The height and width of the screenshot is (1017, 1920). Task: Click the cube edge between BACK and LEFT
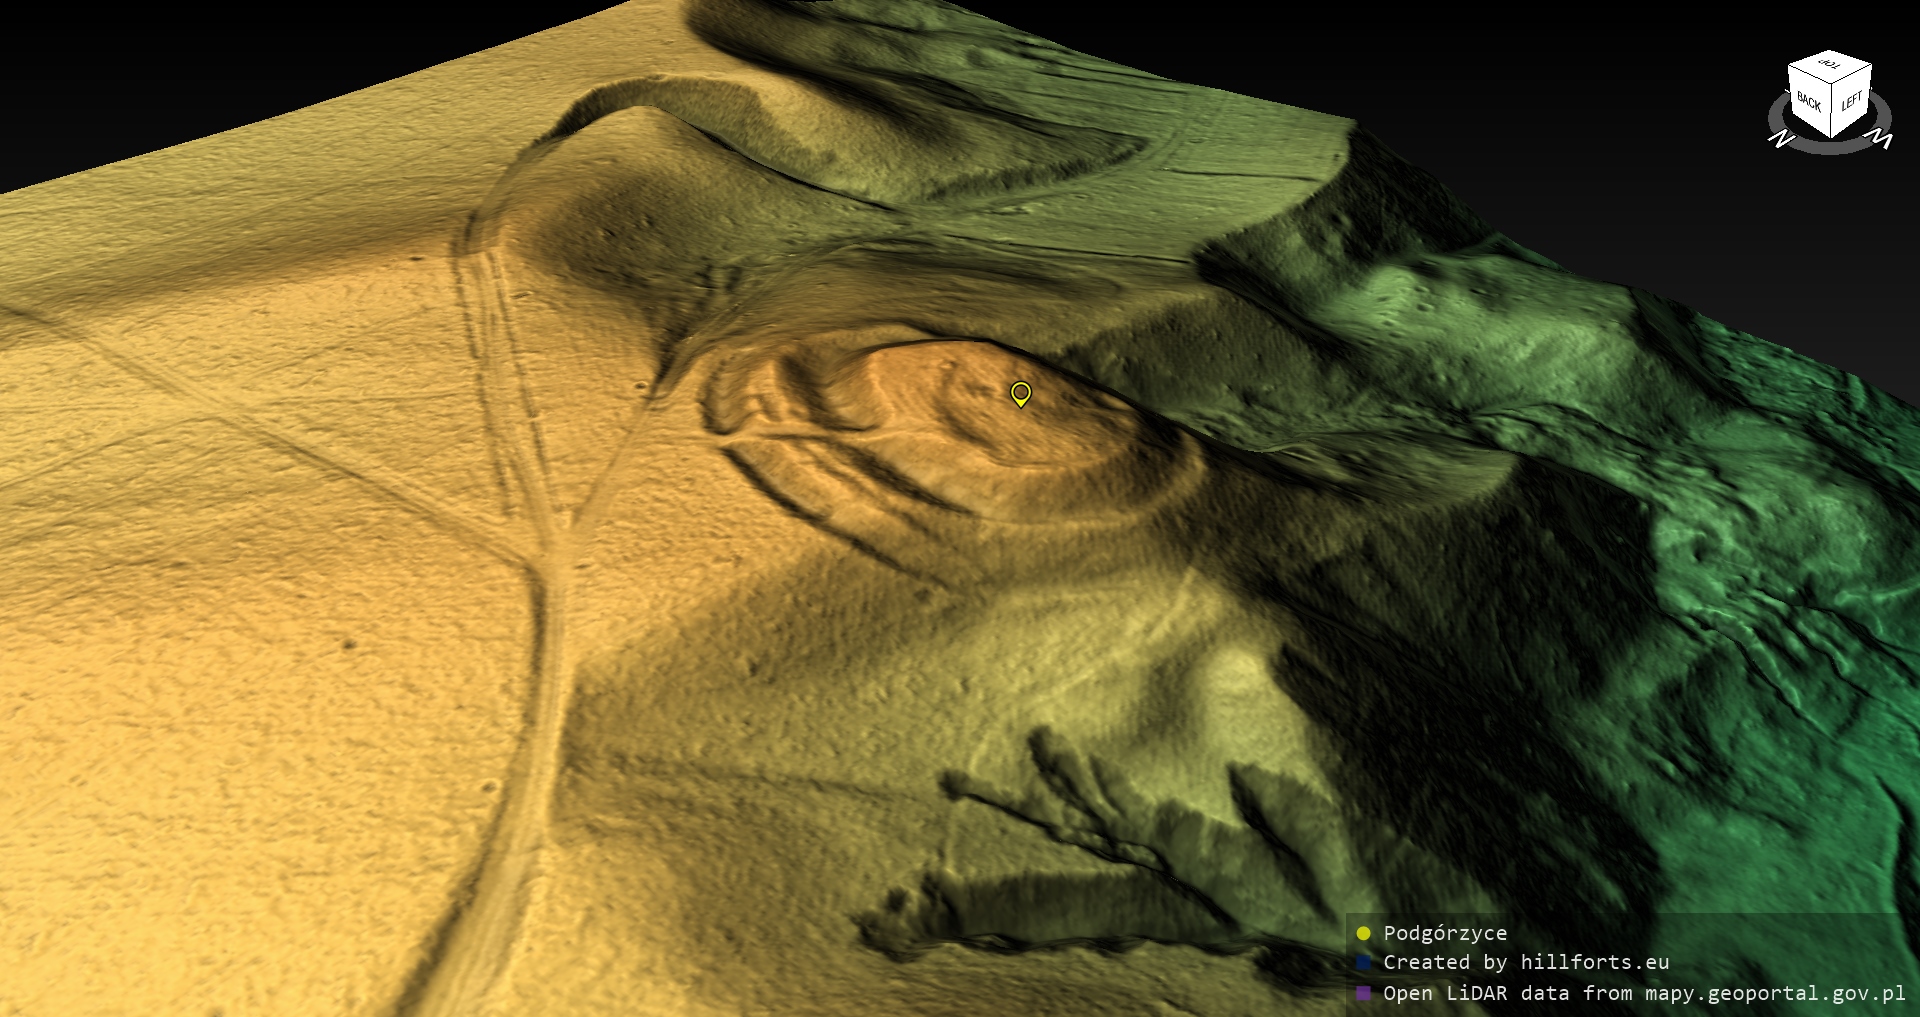tap(1832, 110)
